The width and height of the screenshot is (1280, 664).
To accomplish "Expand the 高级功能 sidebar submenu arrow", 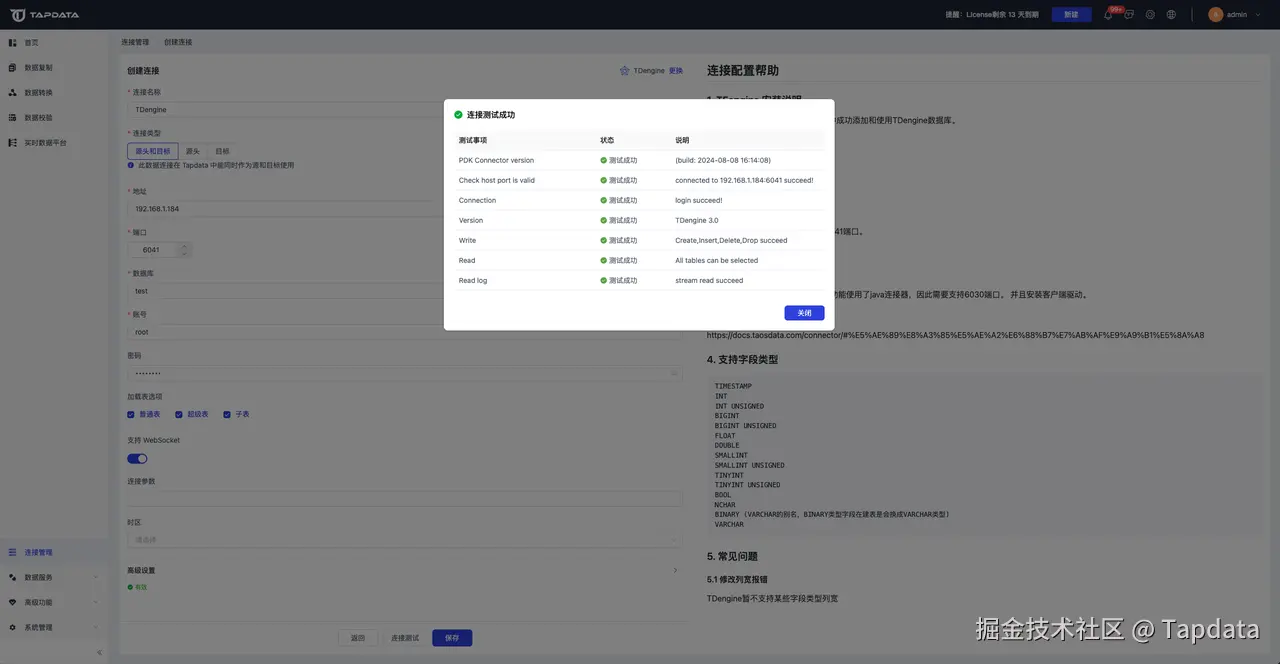I will point(96,602).
